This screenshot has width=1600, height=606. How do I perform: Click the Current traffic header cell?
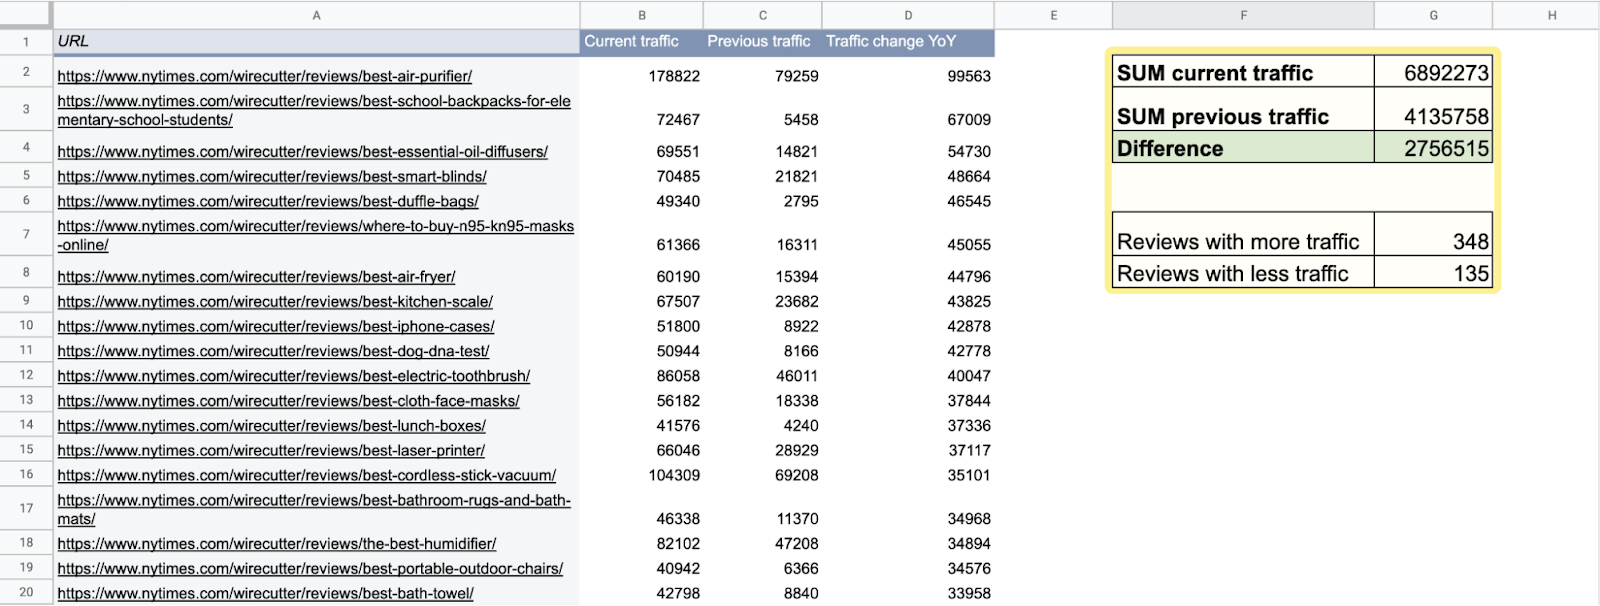click(641, 42)
